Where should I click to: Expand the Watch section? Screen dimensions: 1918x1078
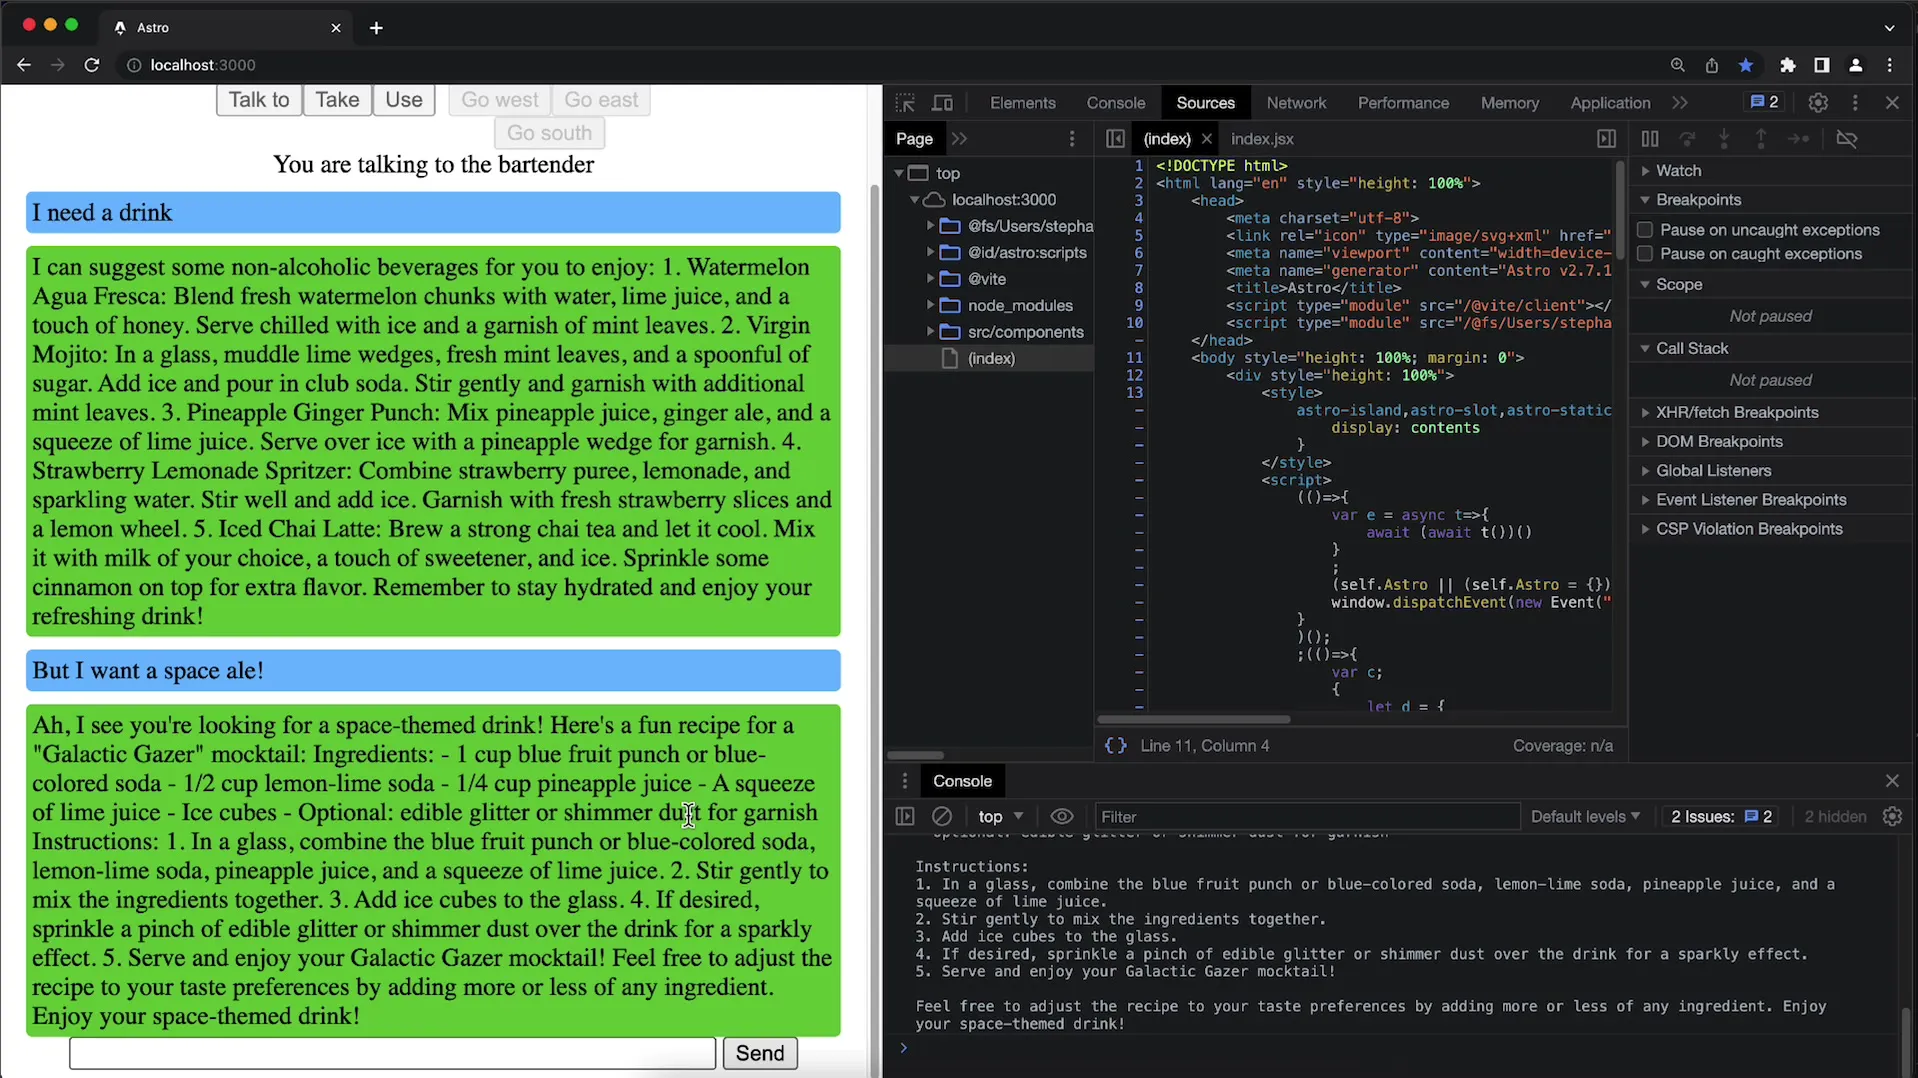point(1678,171)
